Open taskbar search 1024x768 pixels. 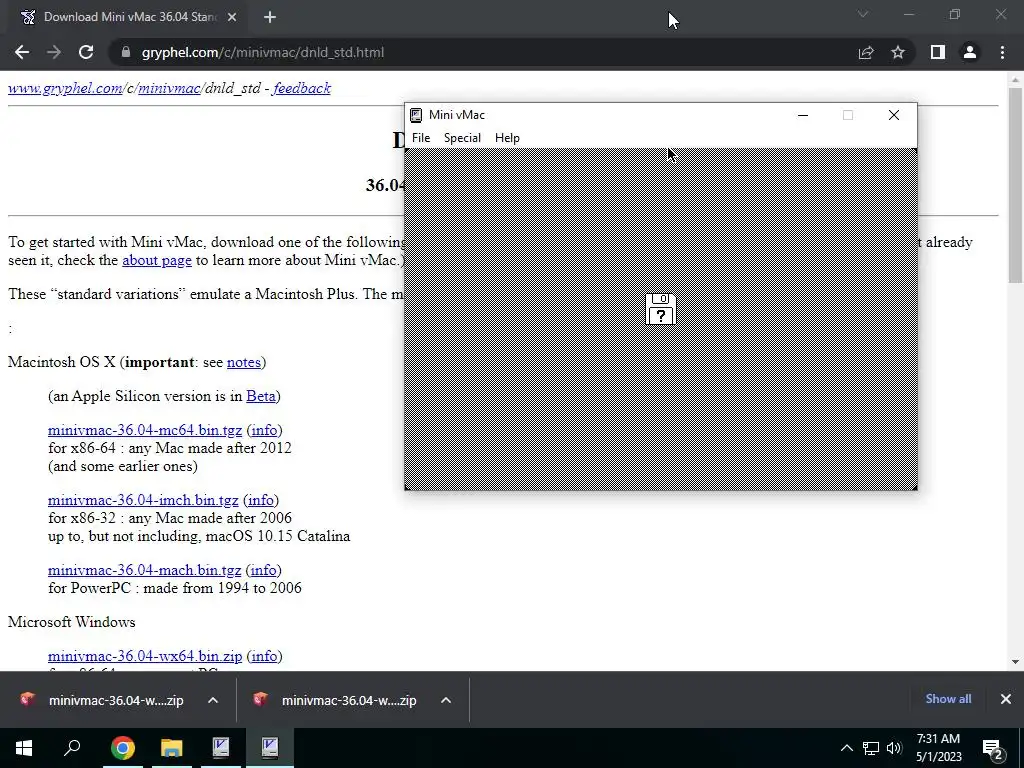pyautogui.click(x=72, y=748)
